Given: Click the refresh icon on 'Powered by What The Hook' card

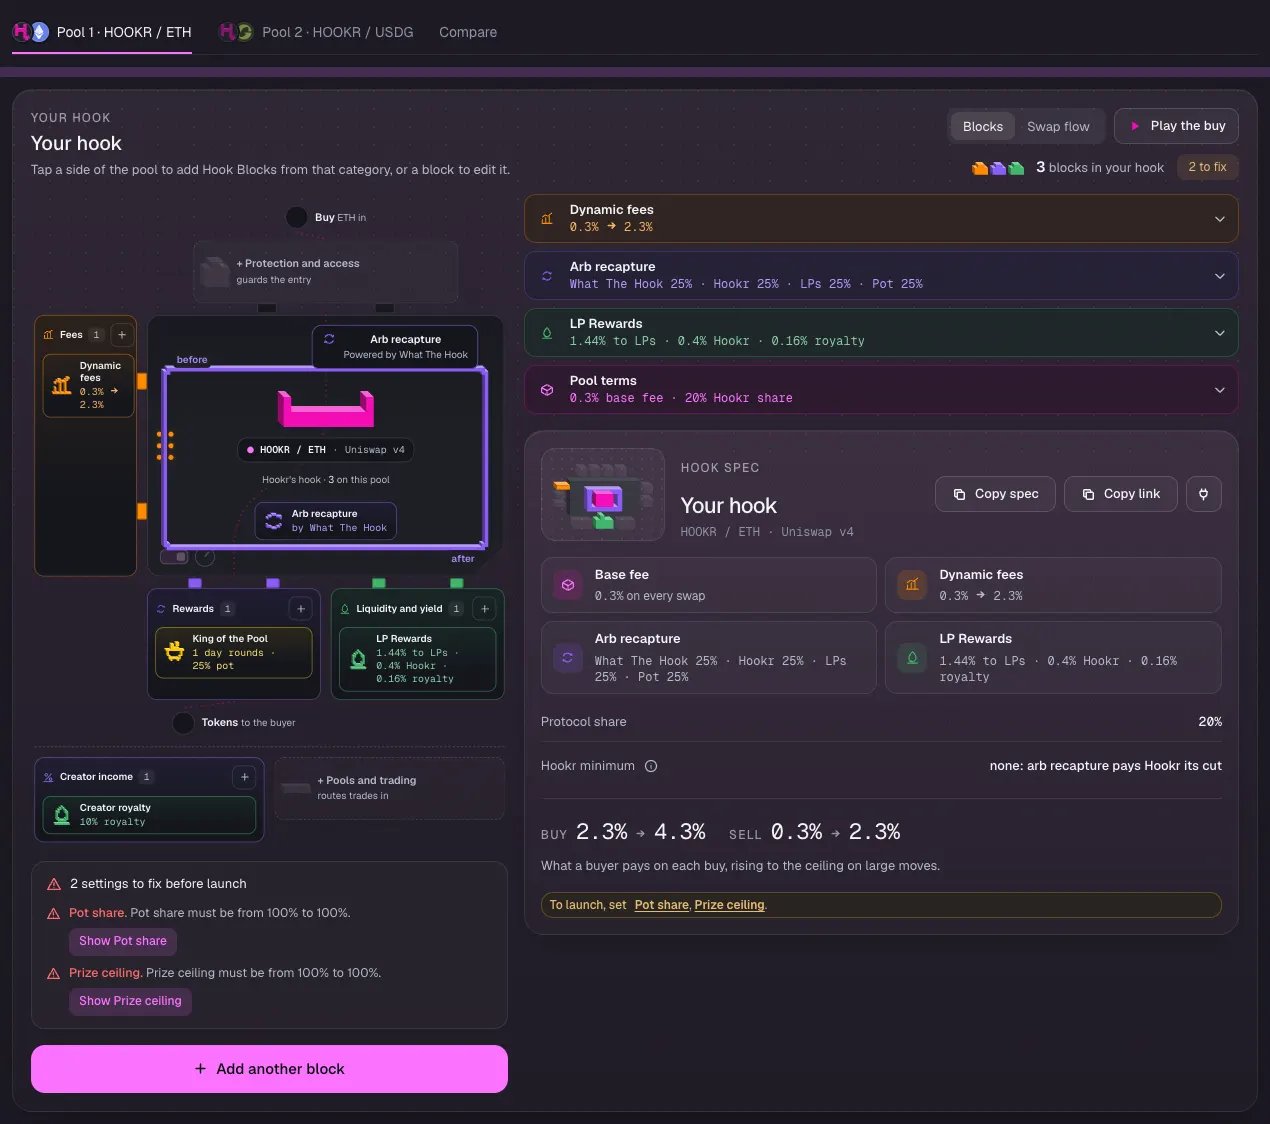Looking at the screenshot, I should coord(329,339).
